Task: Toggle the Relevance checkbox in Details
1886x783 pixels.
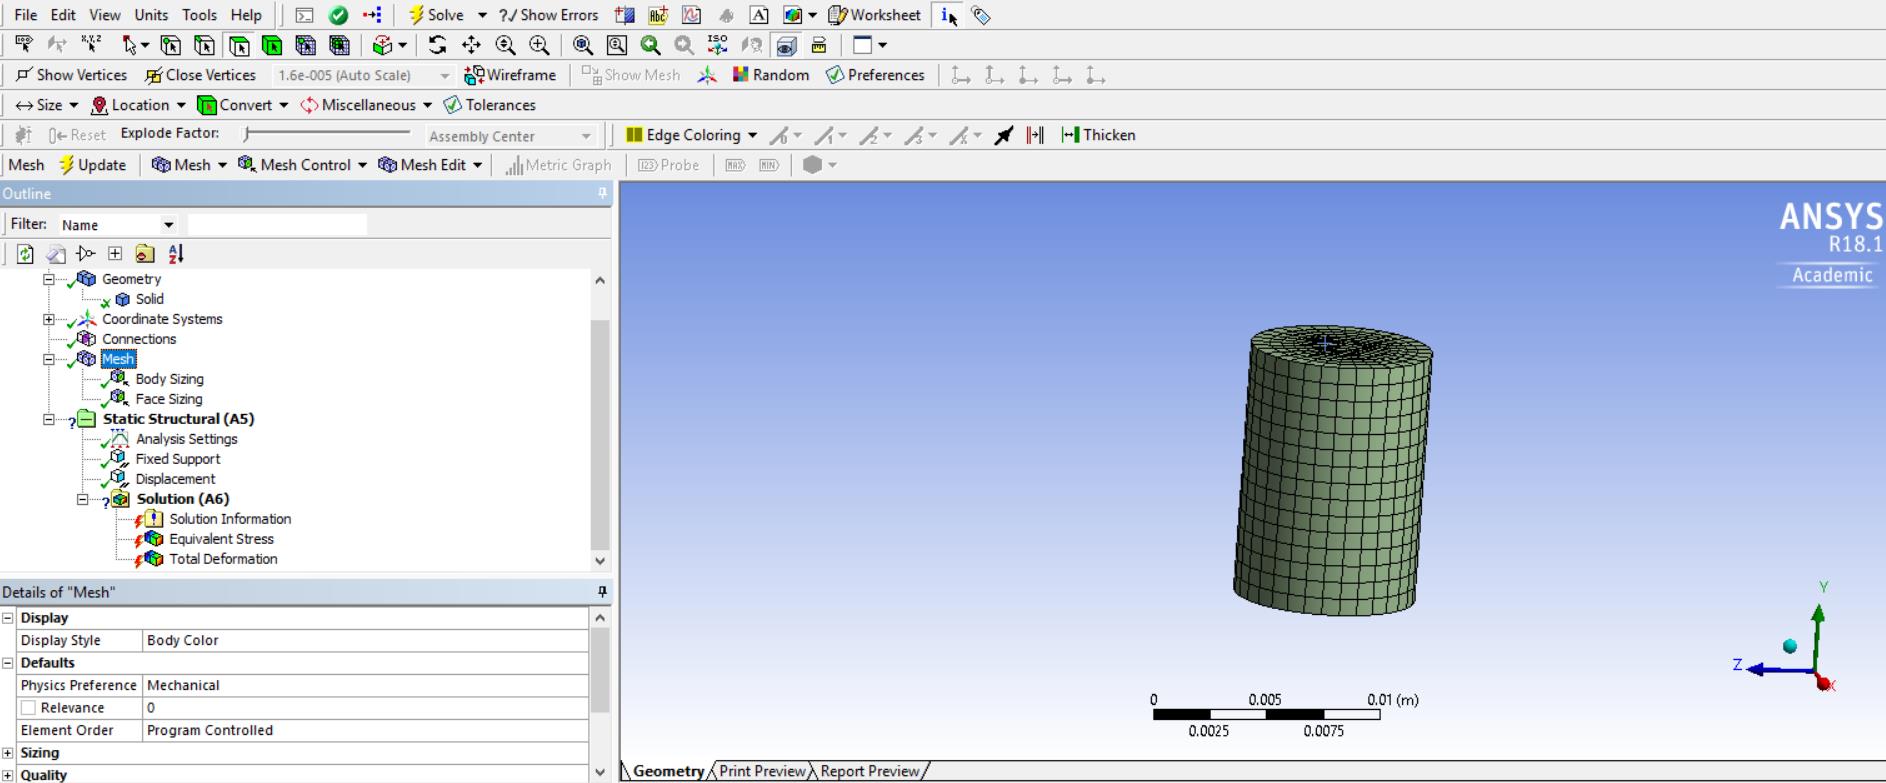Action: [29, 708]
